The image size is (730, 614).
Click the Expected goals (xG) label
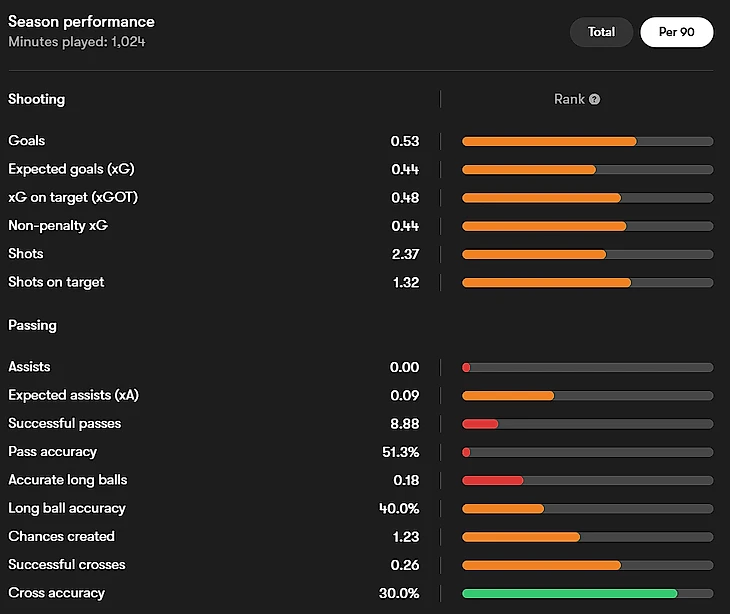(x=71, y=169)
